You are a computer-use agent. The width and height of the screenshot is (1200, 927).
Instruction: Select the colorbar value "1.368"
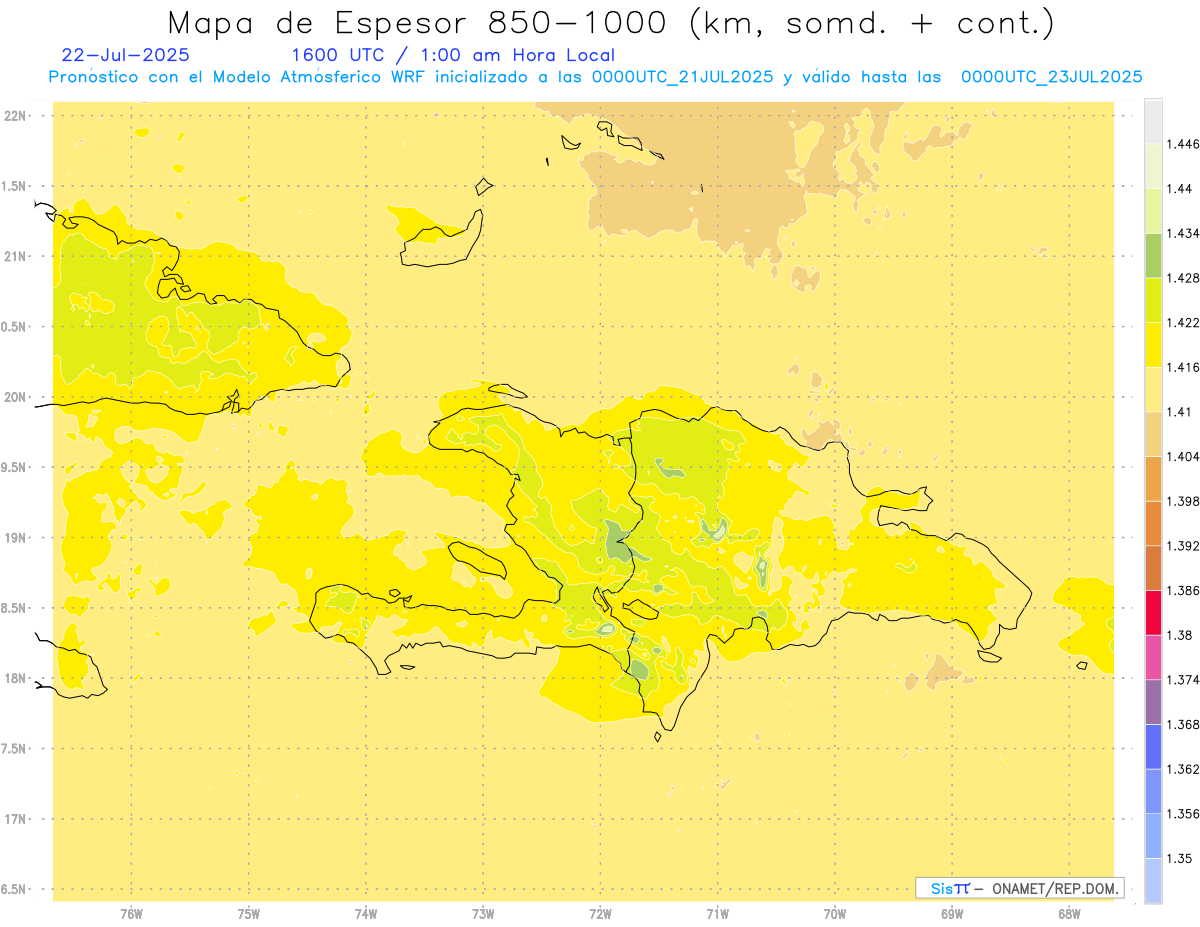click(x=1183, y=724)
